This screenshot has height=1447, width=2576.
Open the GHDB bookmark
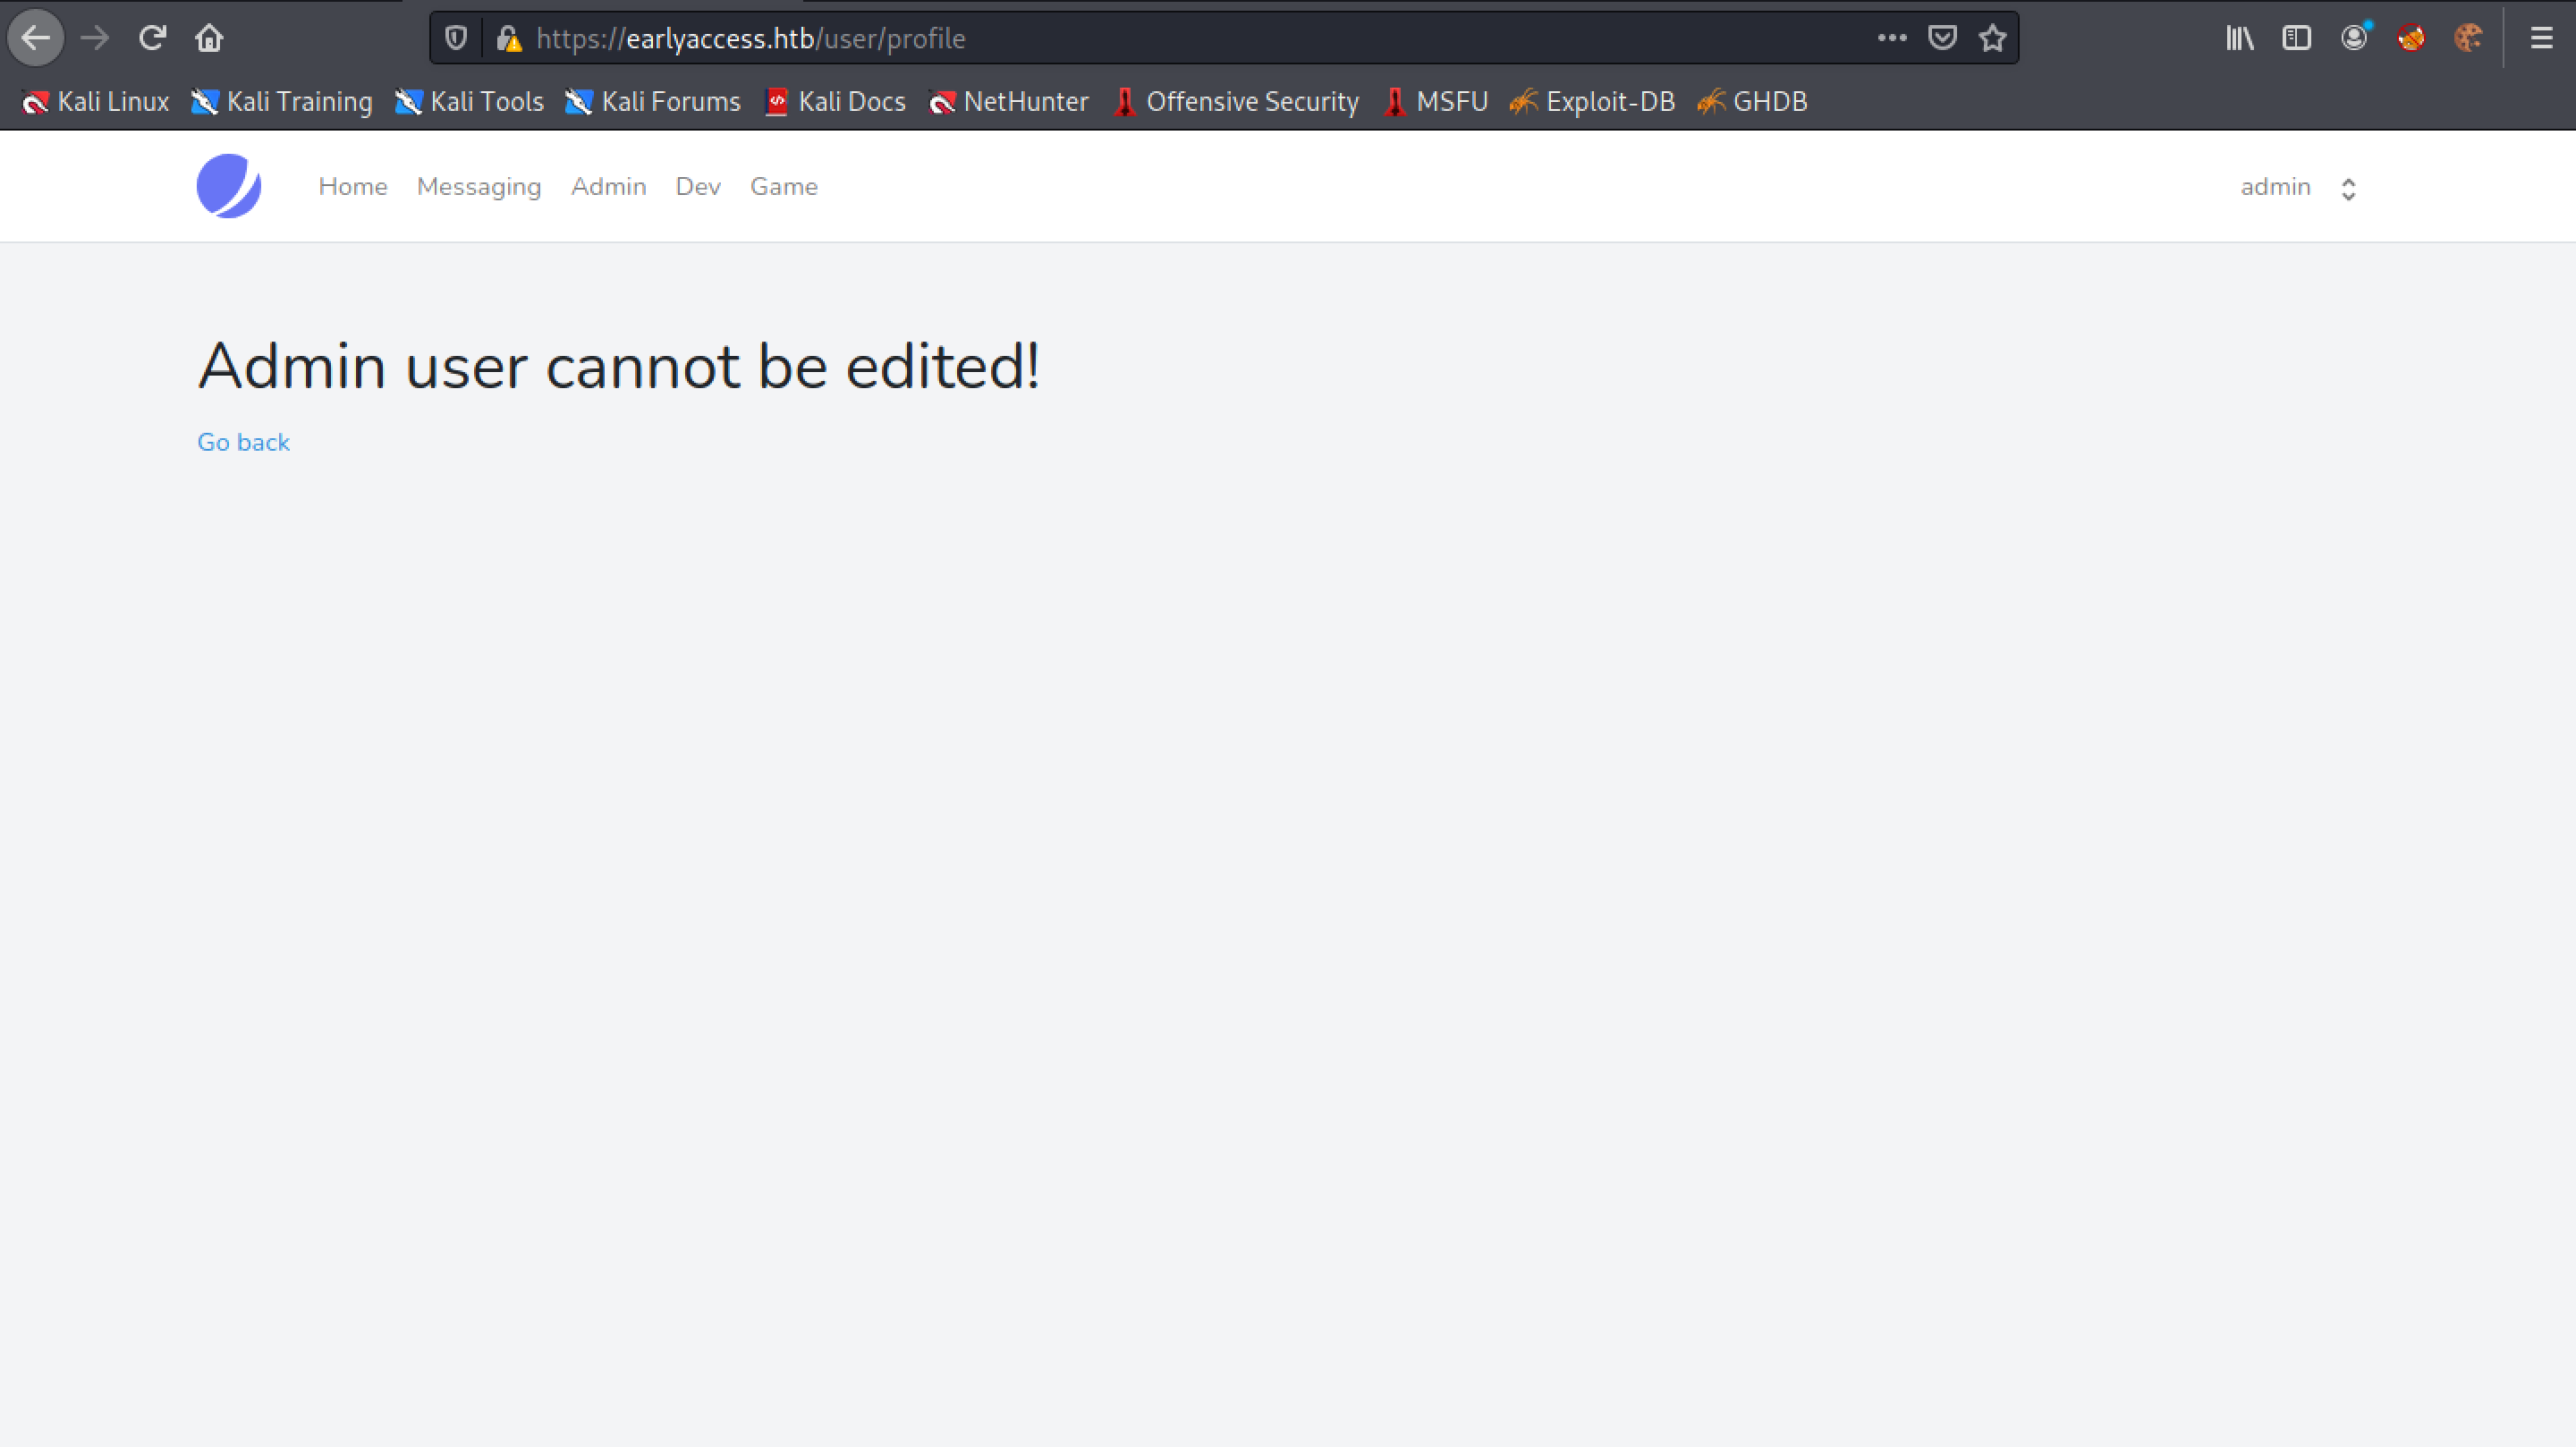1752,102
